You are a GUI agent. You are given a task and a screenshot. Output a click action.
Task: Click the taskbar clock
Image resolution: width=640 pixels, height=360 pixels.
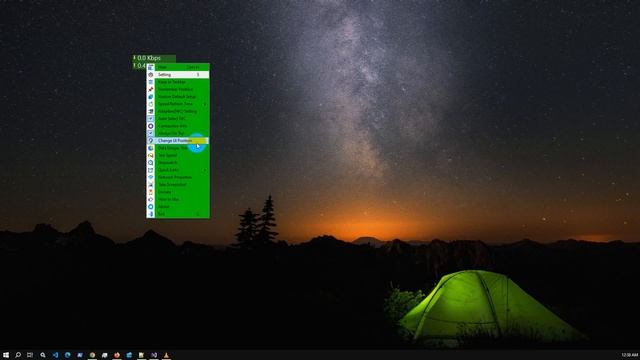(x=629, y=355)
